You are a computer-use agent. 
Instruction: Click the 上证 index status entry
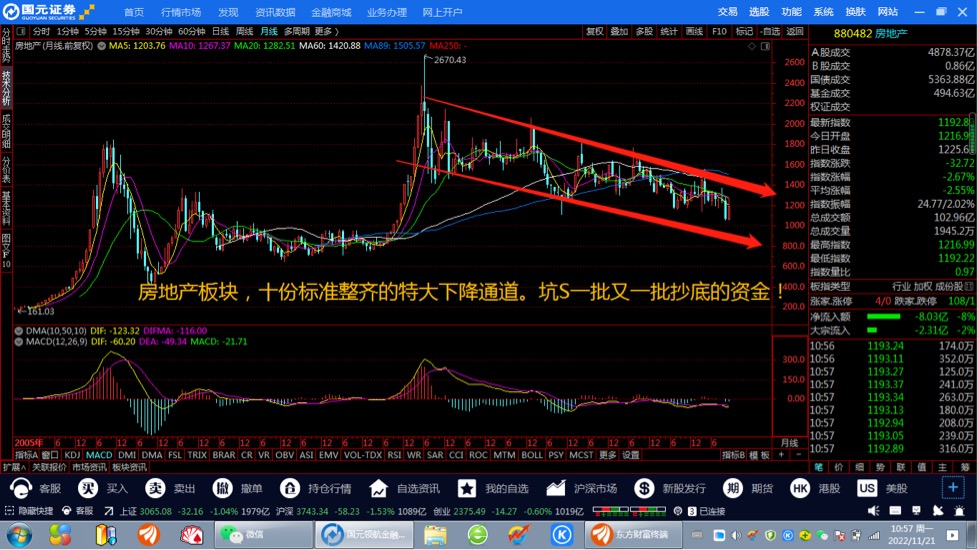[x=196, y=511]
